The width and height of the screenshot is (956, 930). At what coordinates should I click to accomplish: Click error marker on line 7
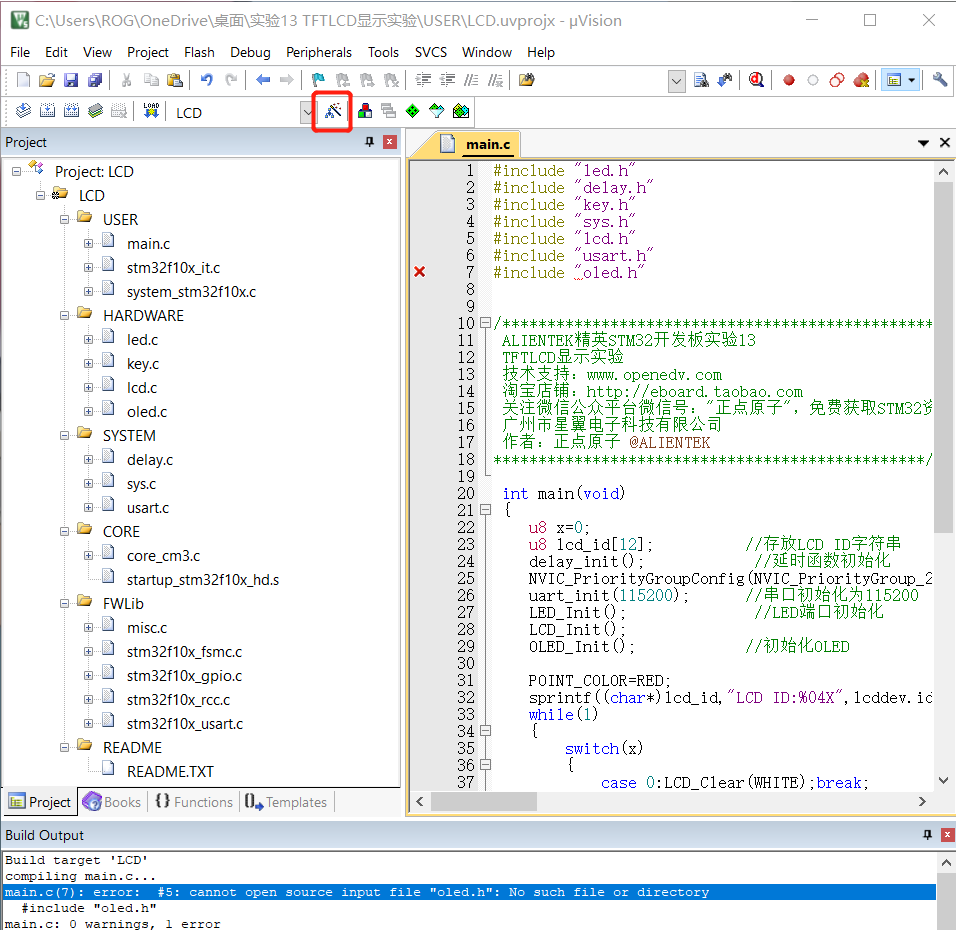pyautogui.click(x=419, y=272)
